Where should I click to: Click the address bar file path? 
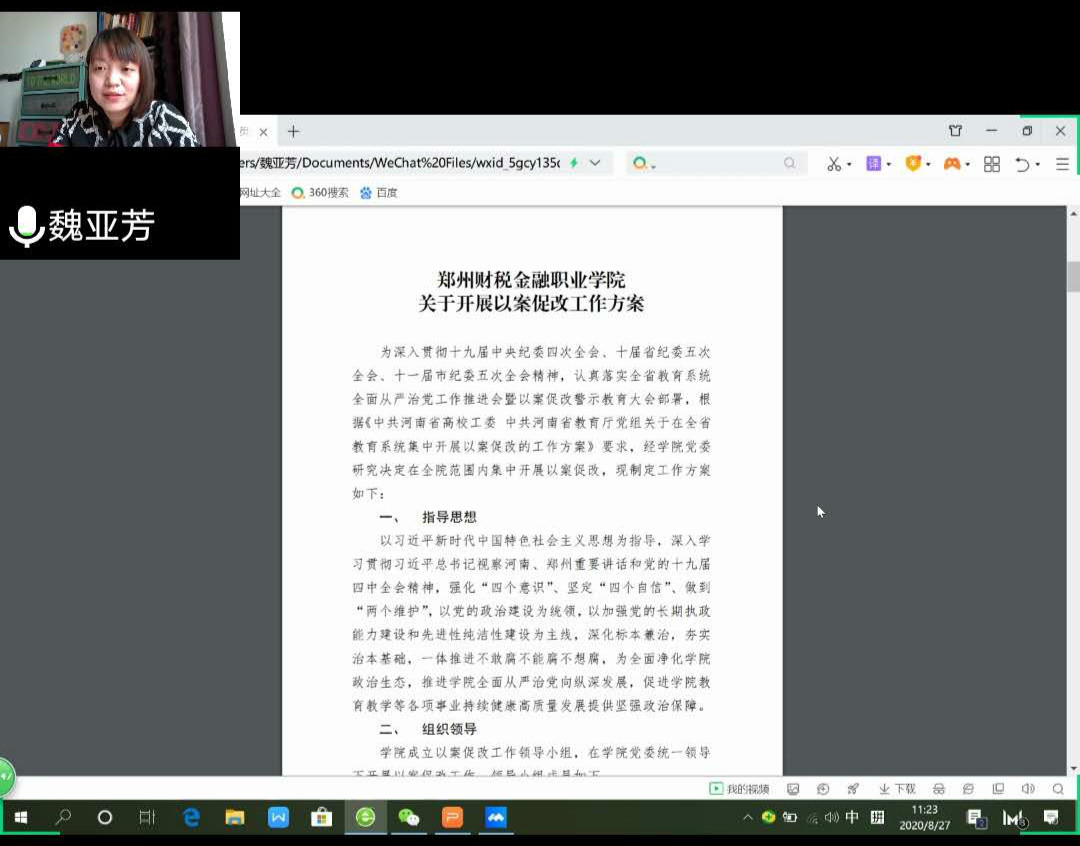(x=399, y=163)
